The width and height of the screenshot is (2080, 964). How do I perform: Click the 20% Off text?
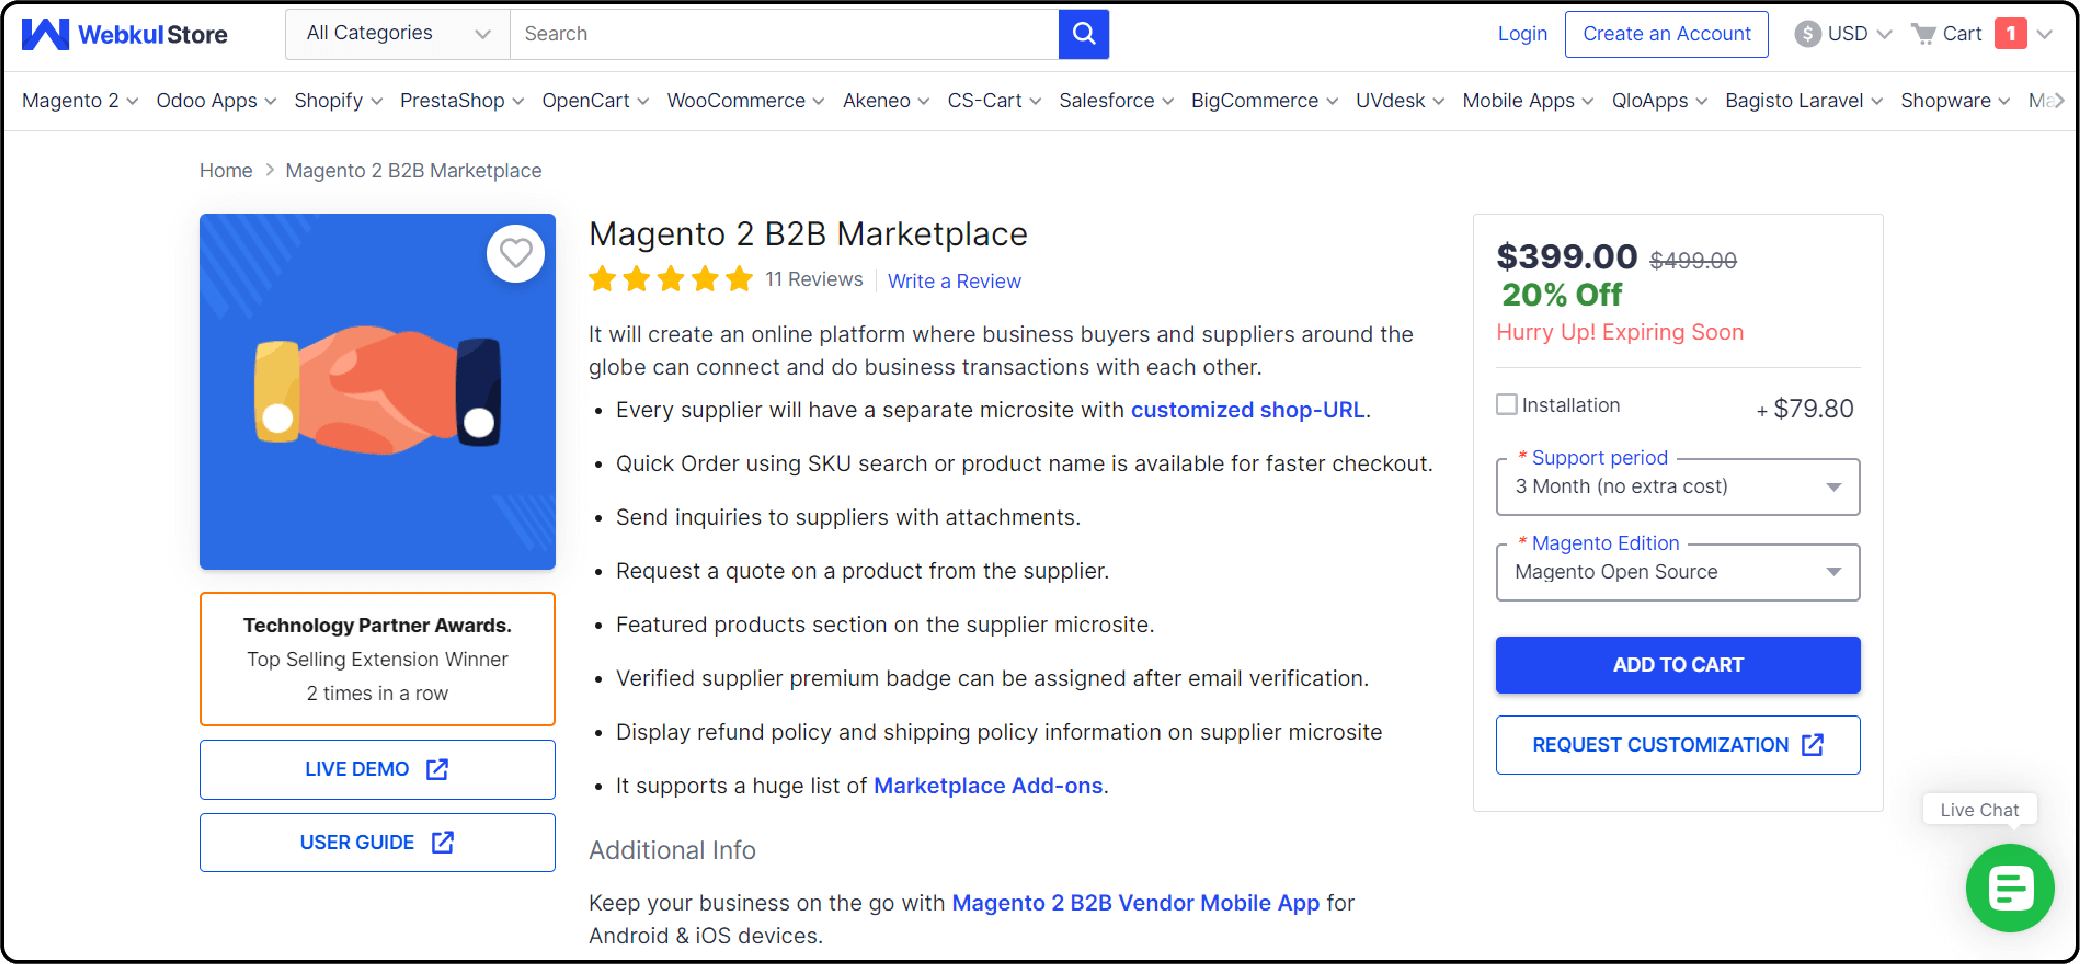tap(1562, 296)
